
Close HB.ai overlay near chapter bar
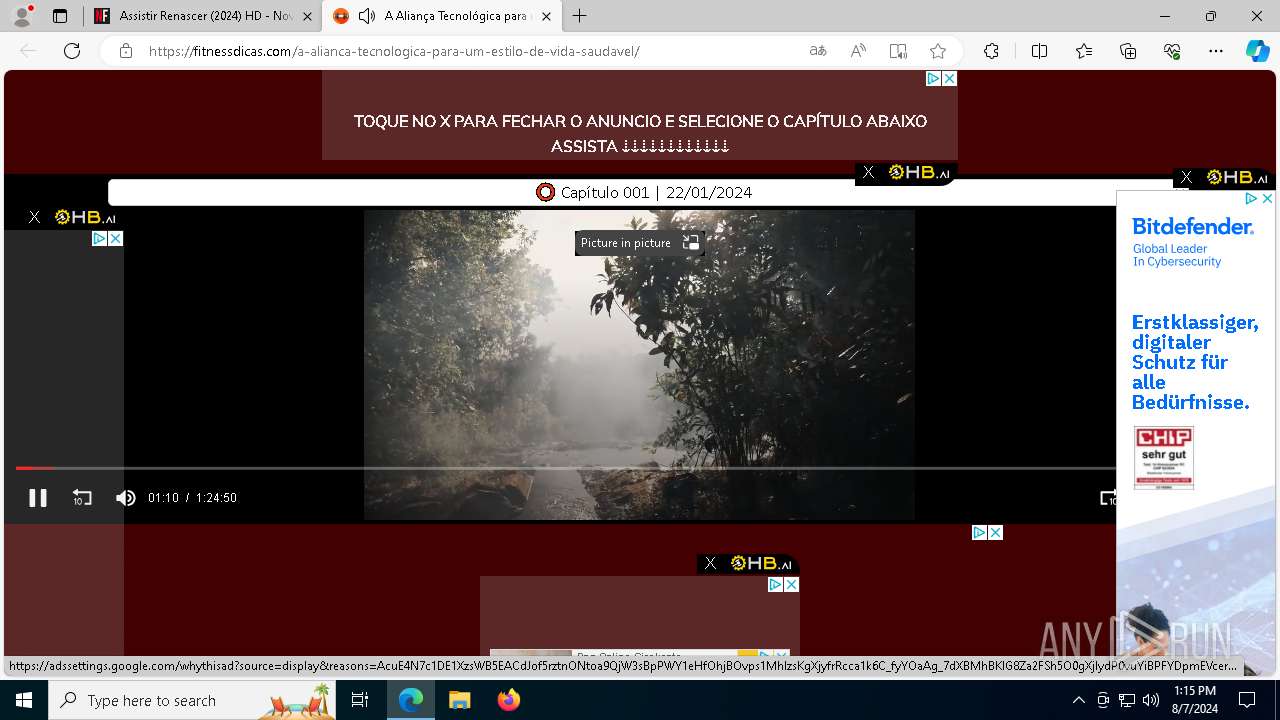click(868, 172)
